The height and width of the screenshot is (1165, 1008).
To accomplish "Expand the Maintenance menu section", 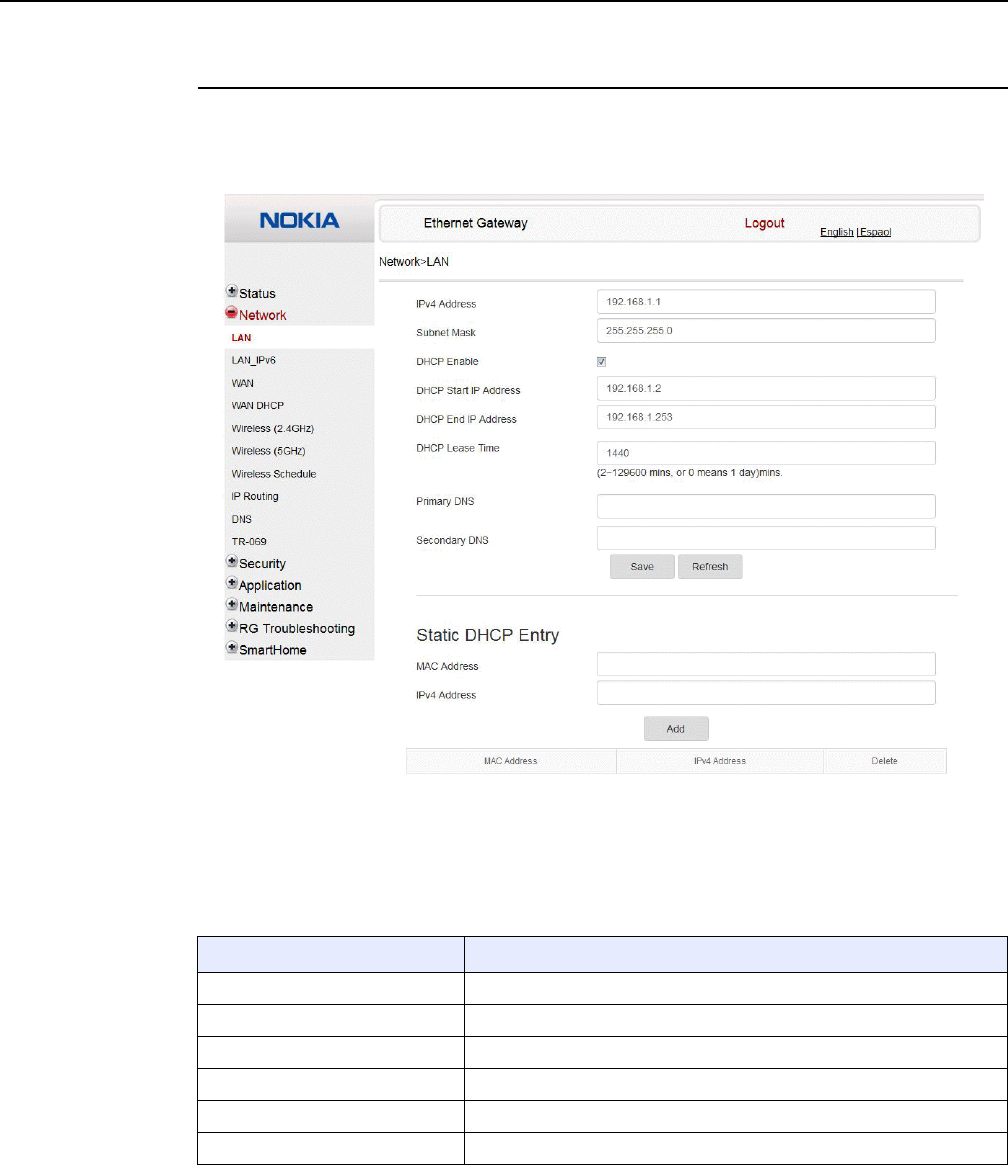I will [270, 606].
